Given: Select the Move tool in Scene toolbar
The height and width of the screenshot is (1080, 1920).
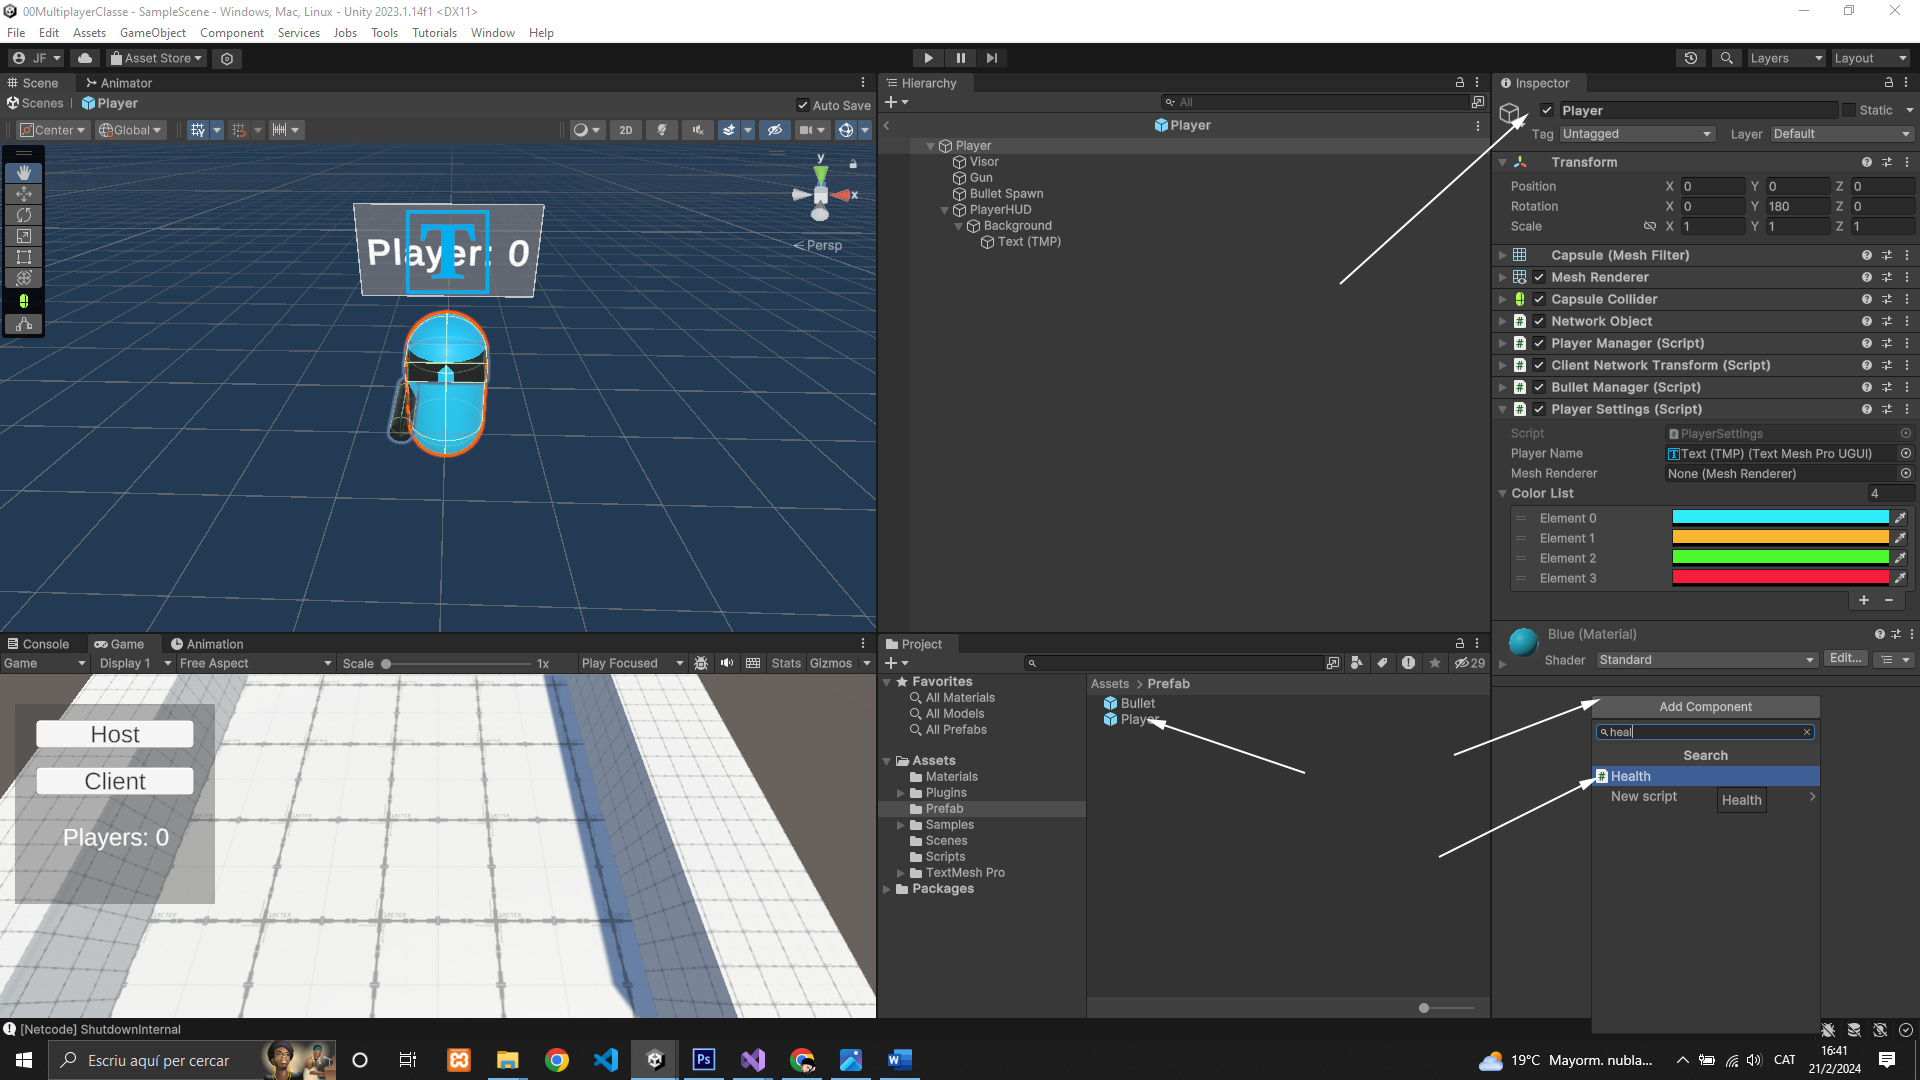Looking at the screenshot, I should point(24,194).
